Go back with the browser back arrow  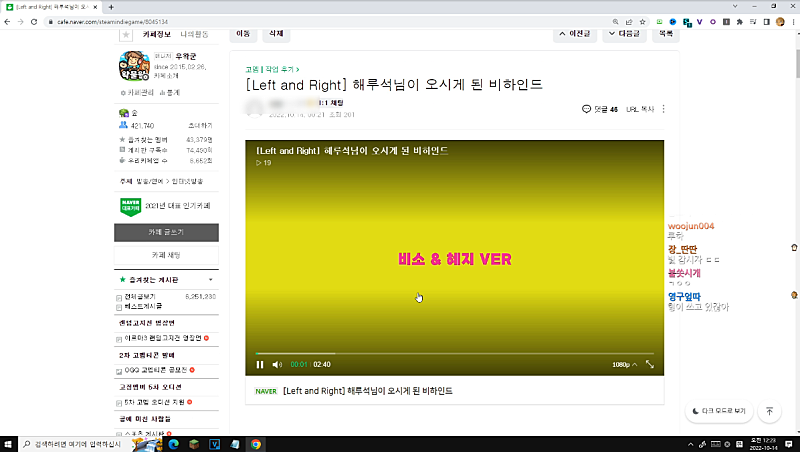(x=7, y=22)
